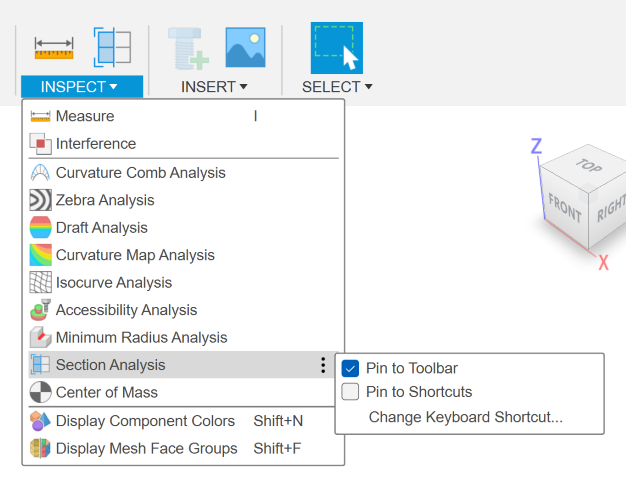The width and height of the screenshot is (626, 480).
Task: Click the Insert Fastener bolt icon
Action: pyautogui.click(x=188, y=48)
